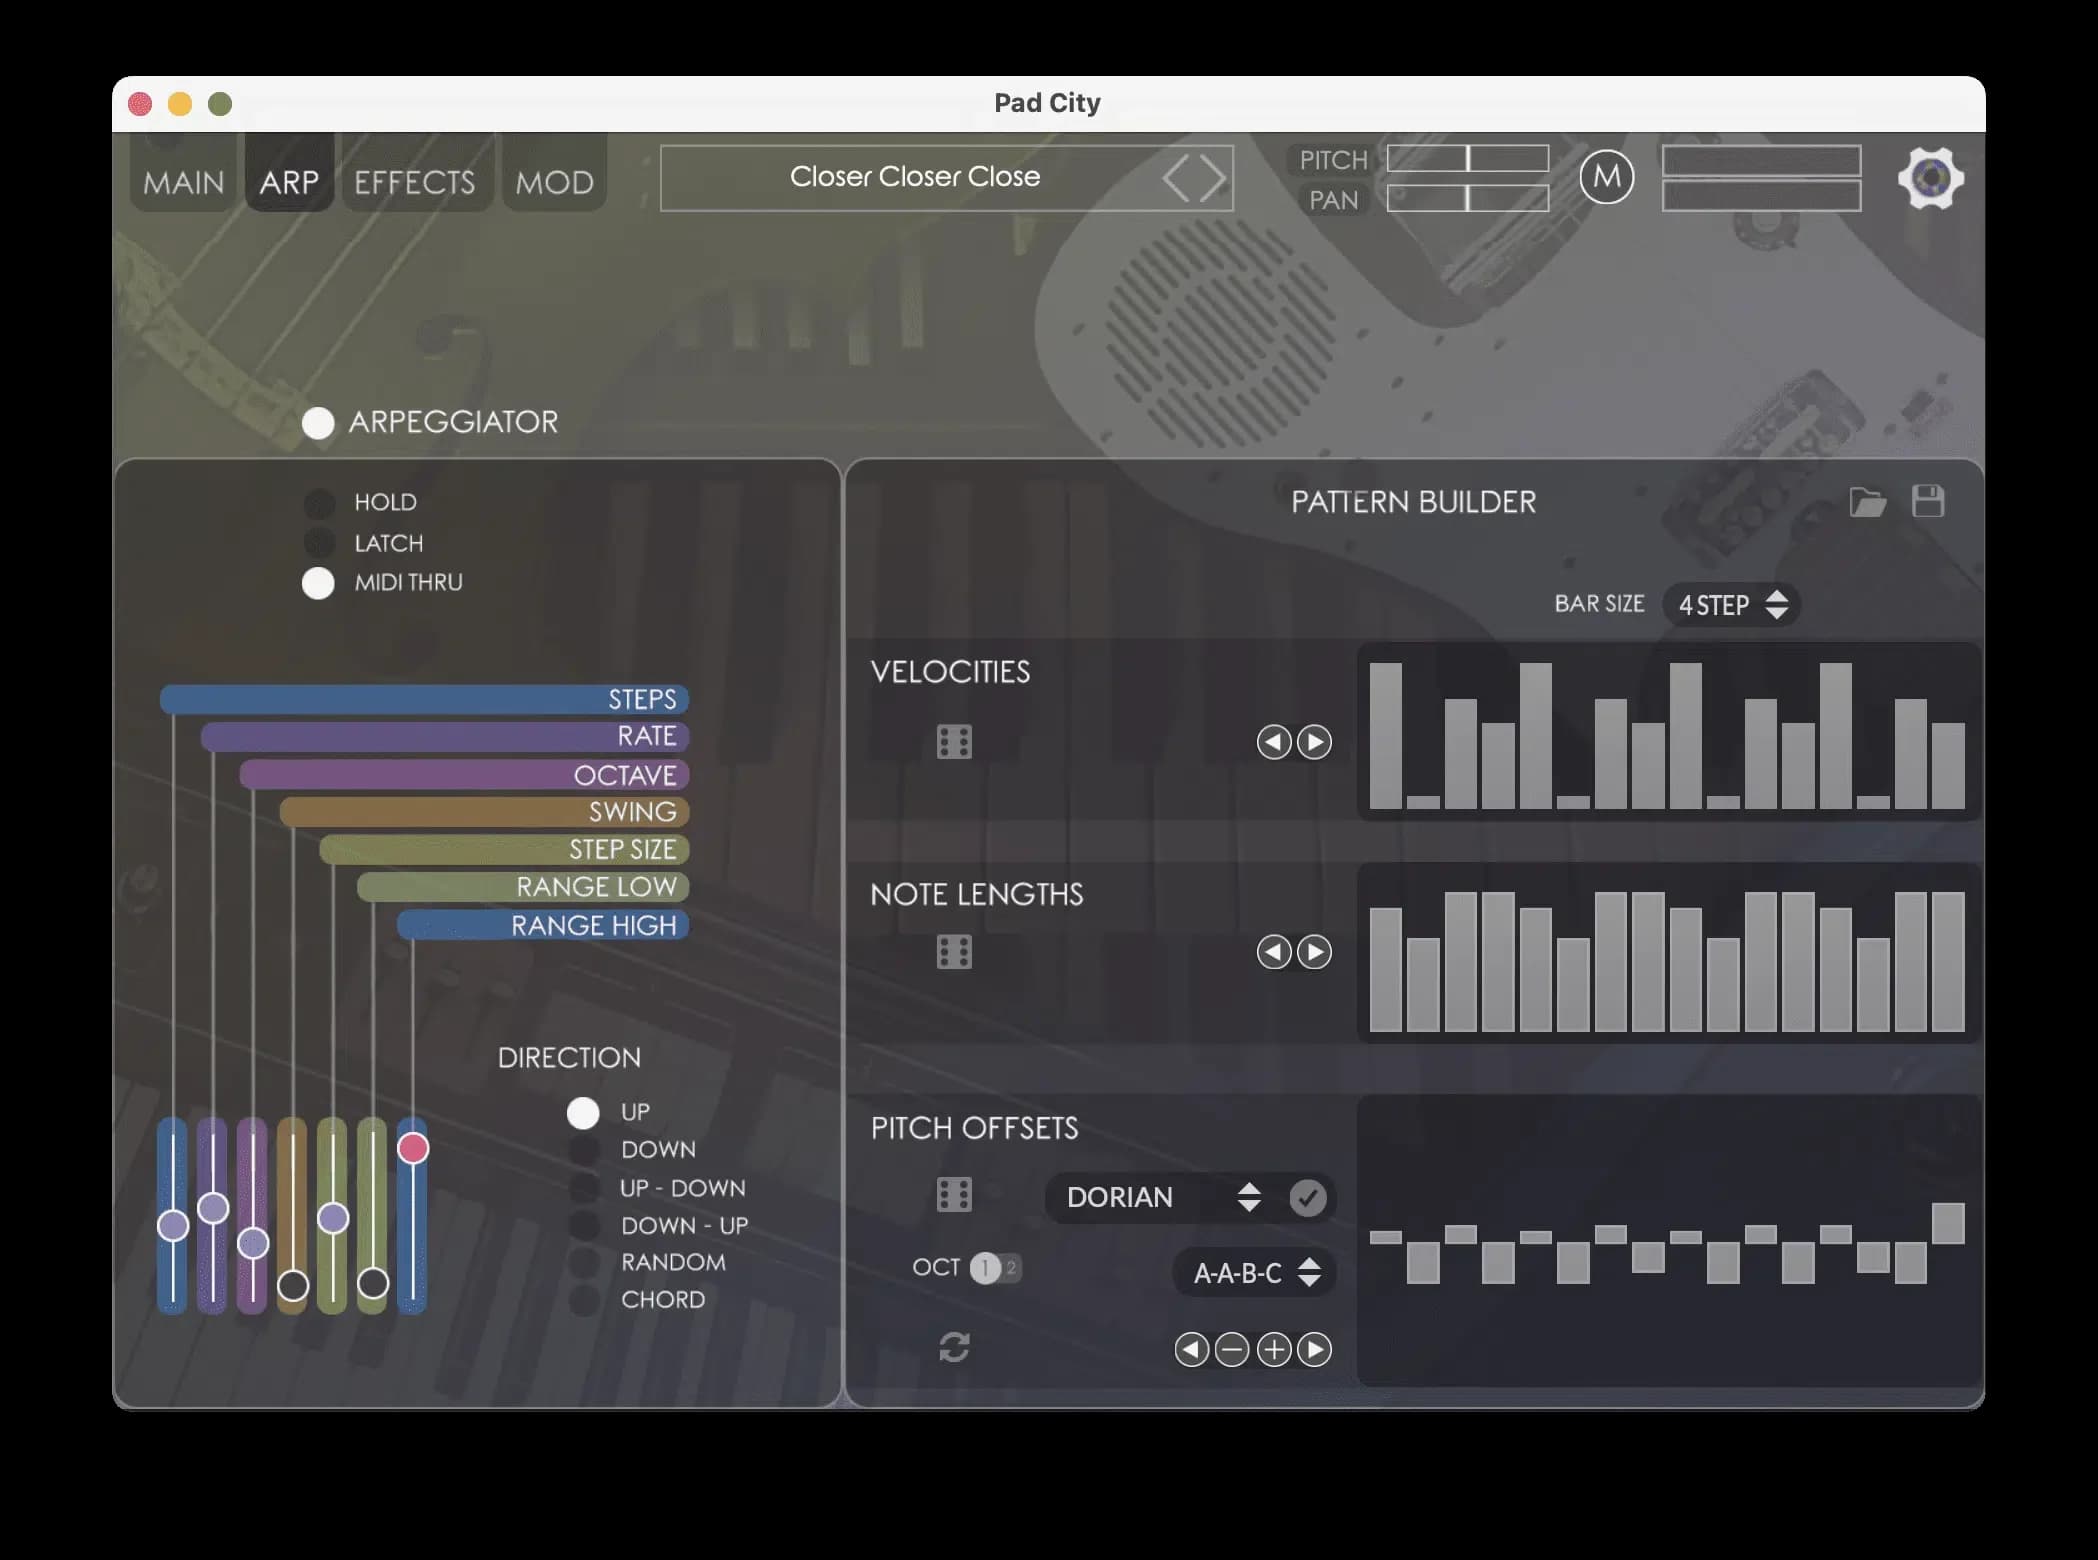2098x1560 pixels.
Task: Shift velocities pattern right arrow
Action: pos(1314,742)
